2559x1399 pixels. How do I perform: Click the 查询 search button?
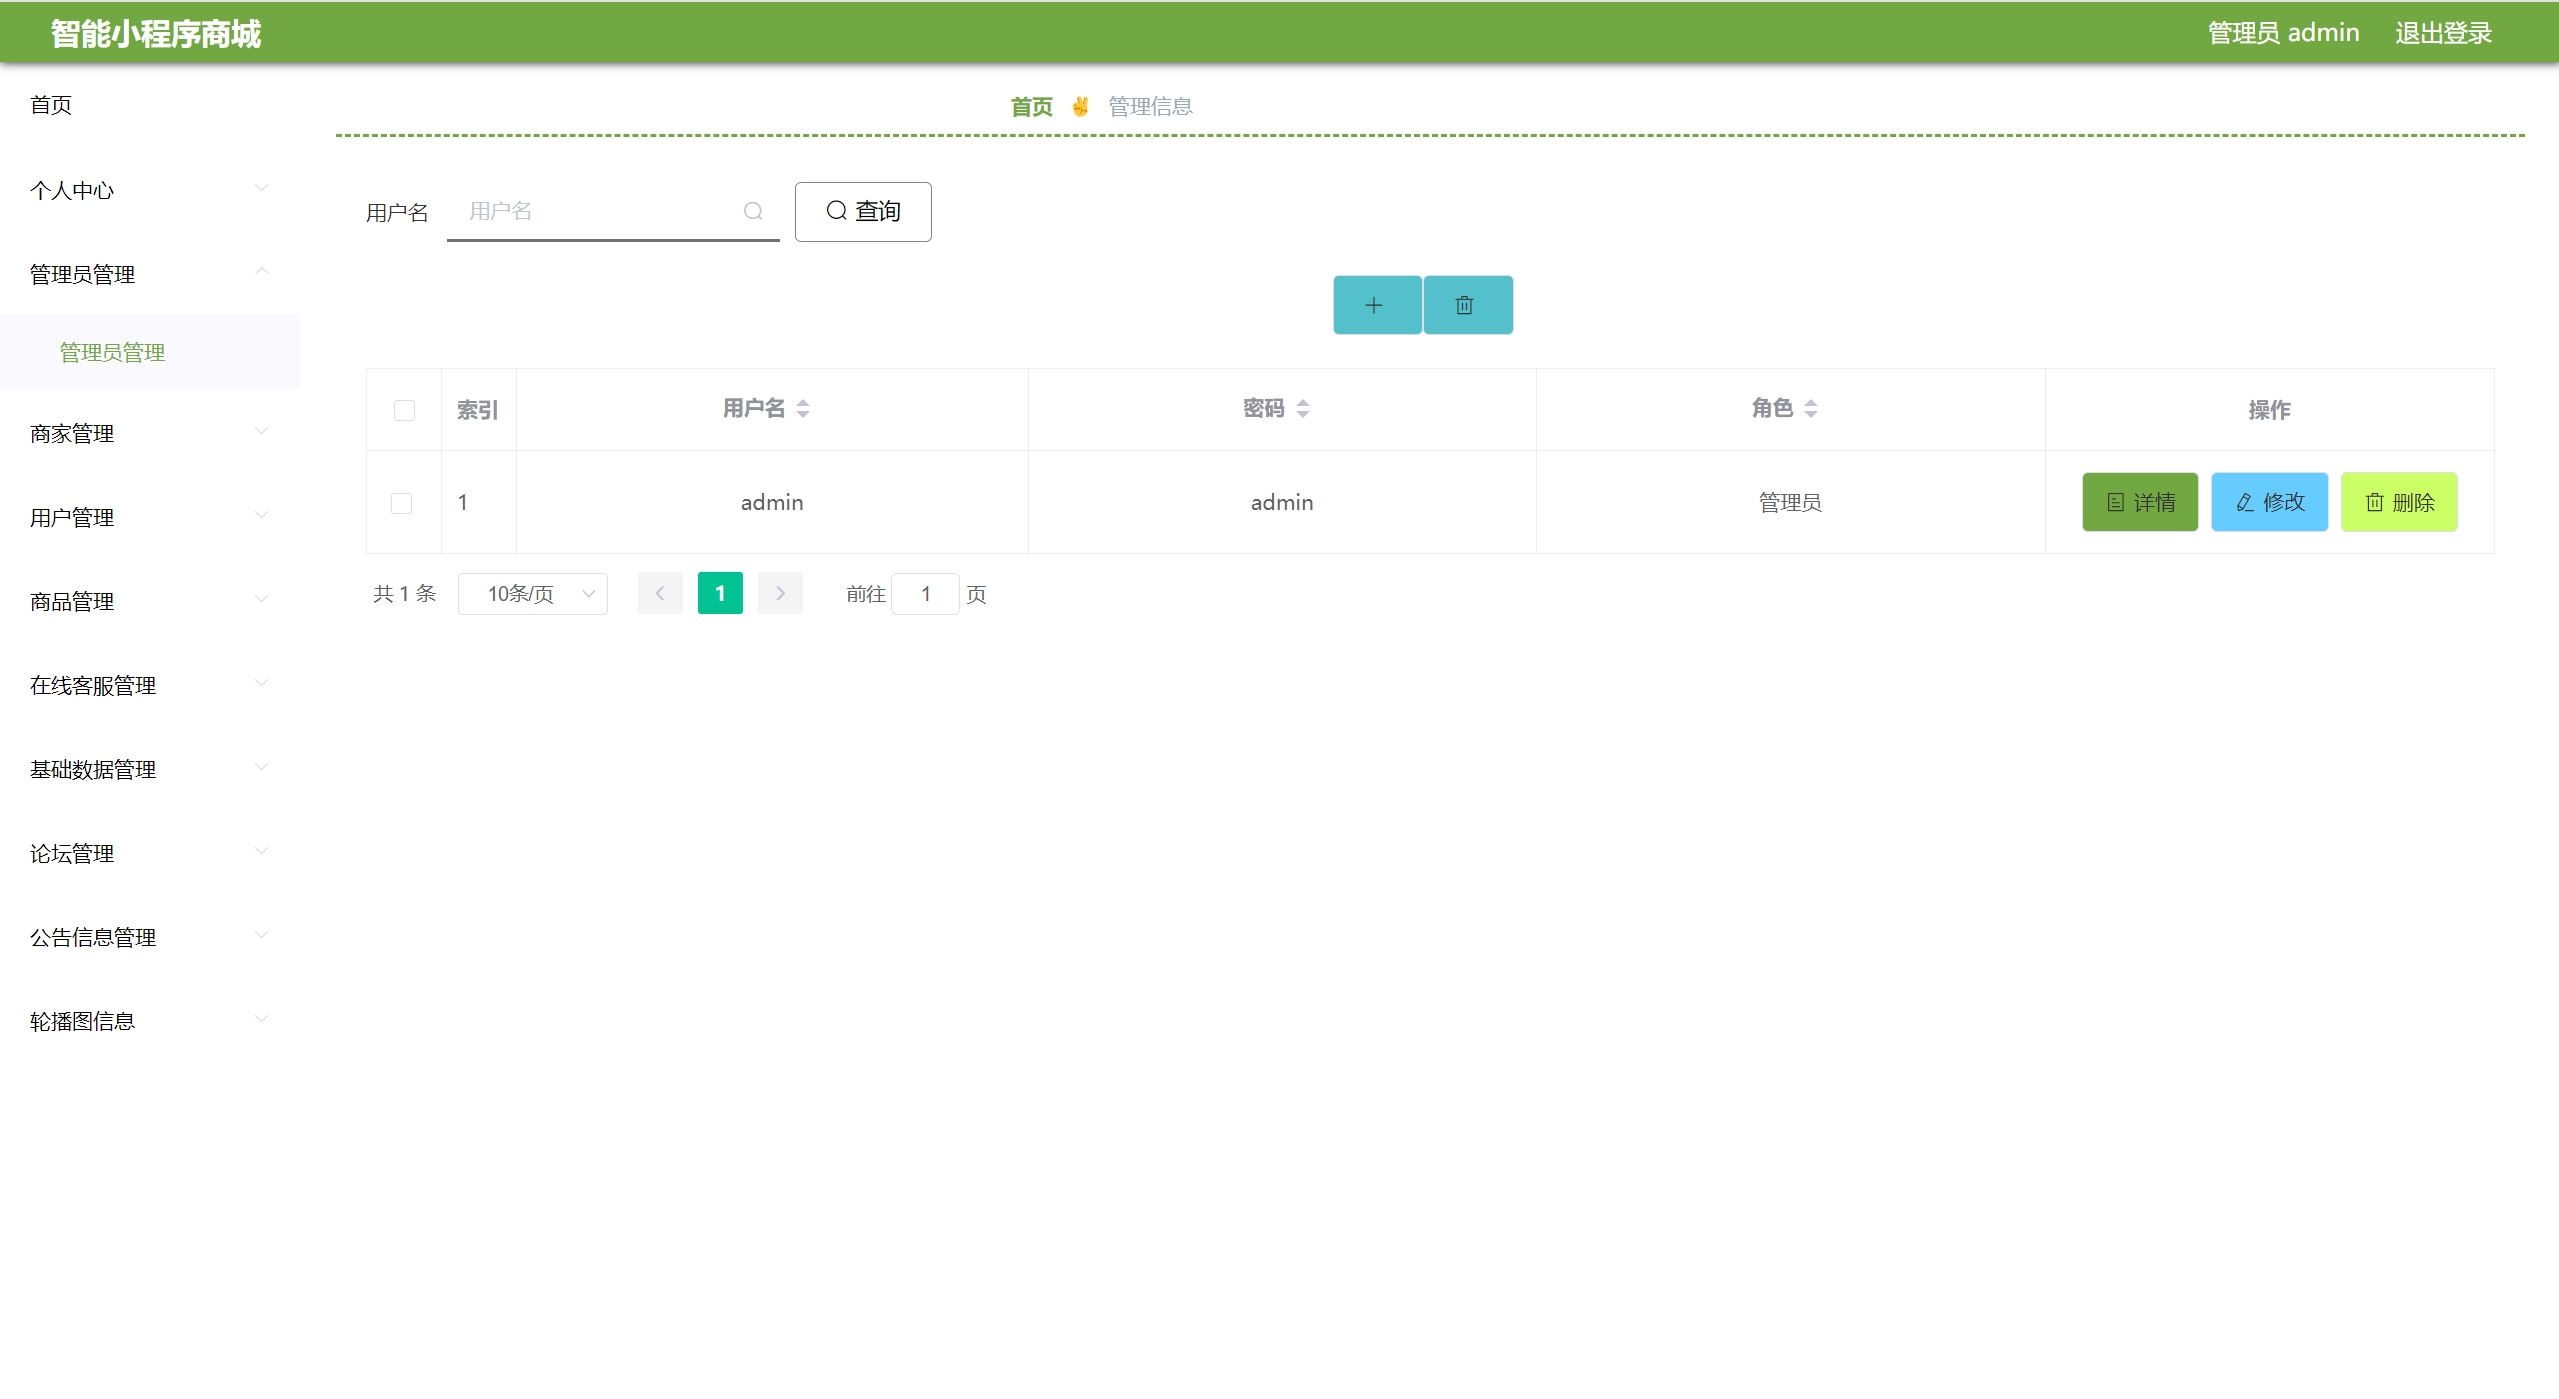(x=862, y=211)
